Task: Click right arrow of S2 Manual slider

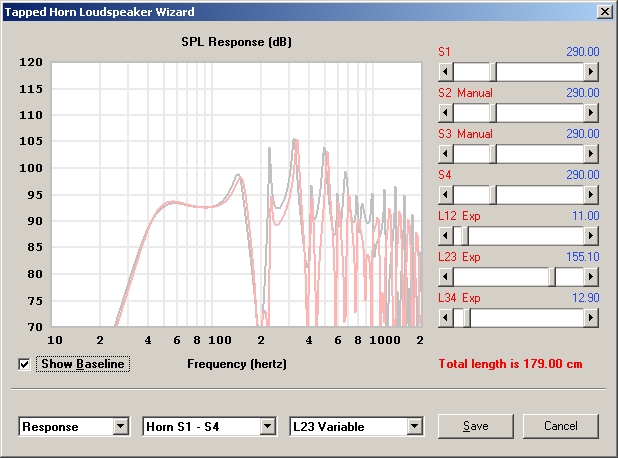Action: [591, 113]
